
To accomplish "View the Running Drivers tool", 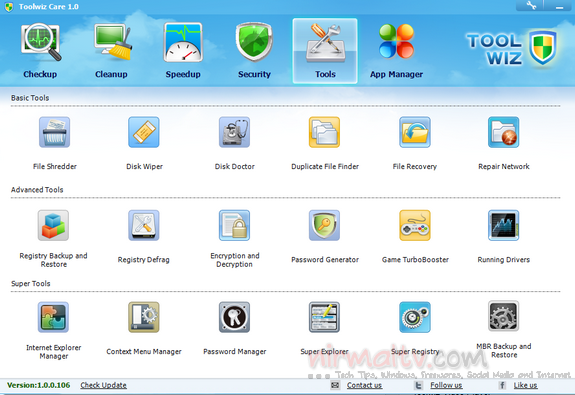I will [x=503, y=225].
